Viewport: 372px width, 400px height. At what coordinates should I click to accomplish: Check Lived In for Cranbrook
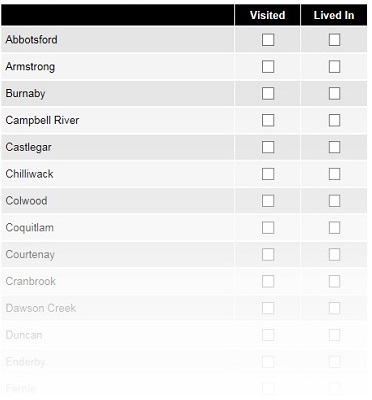[334, 281]
